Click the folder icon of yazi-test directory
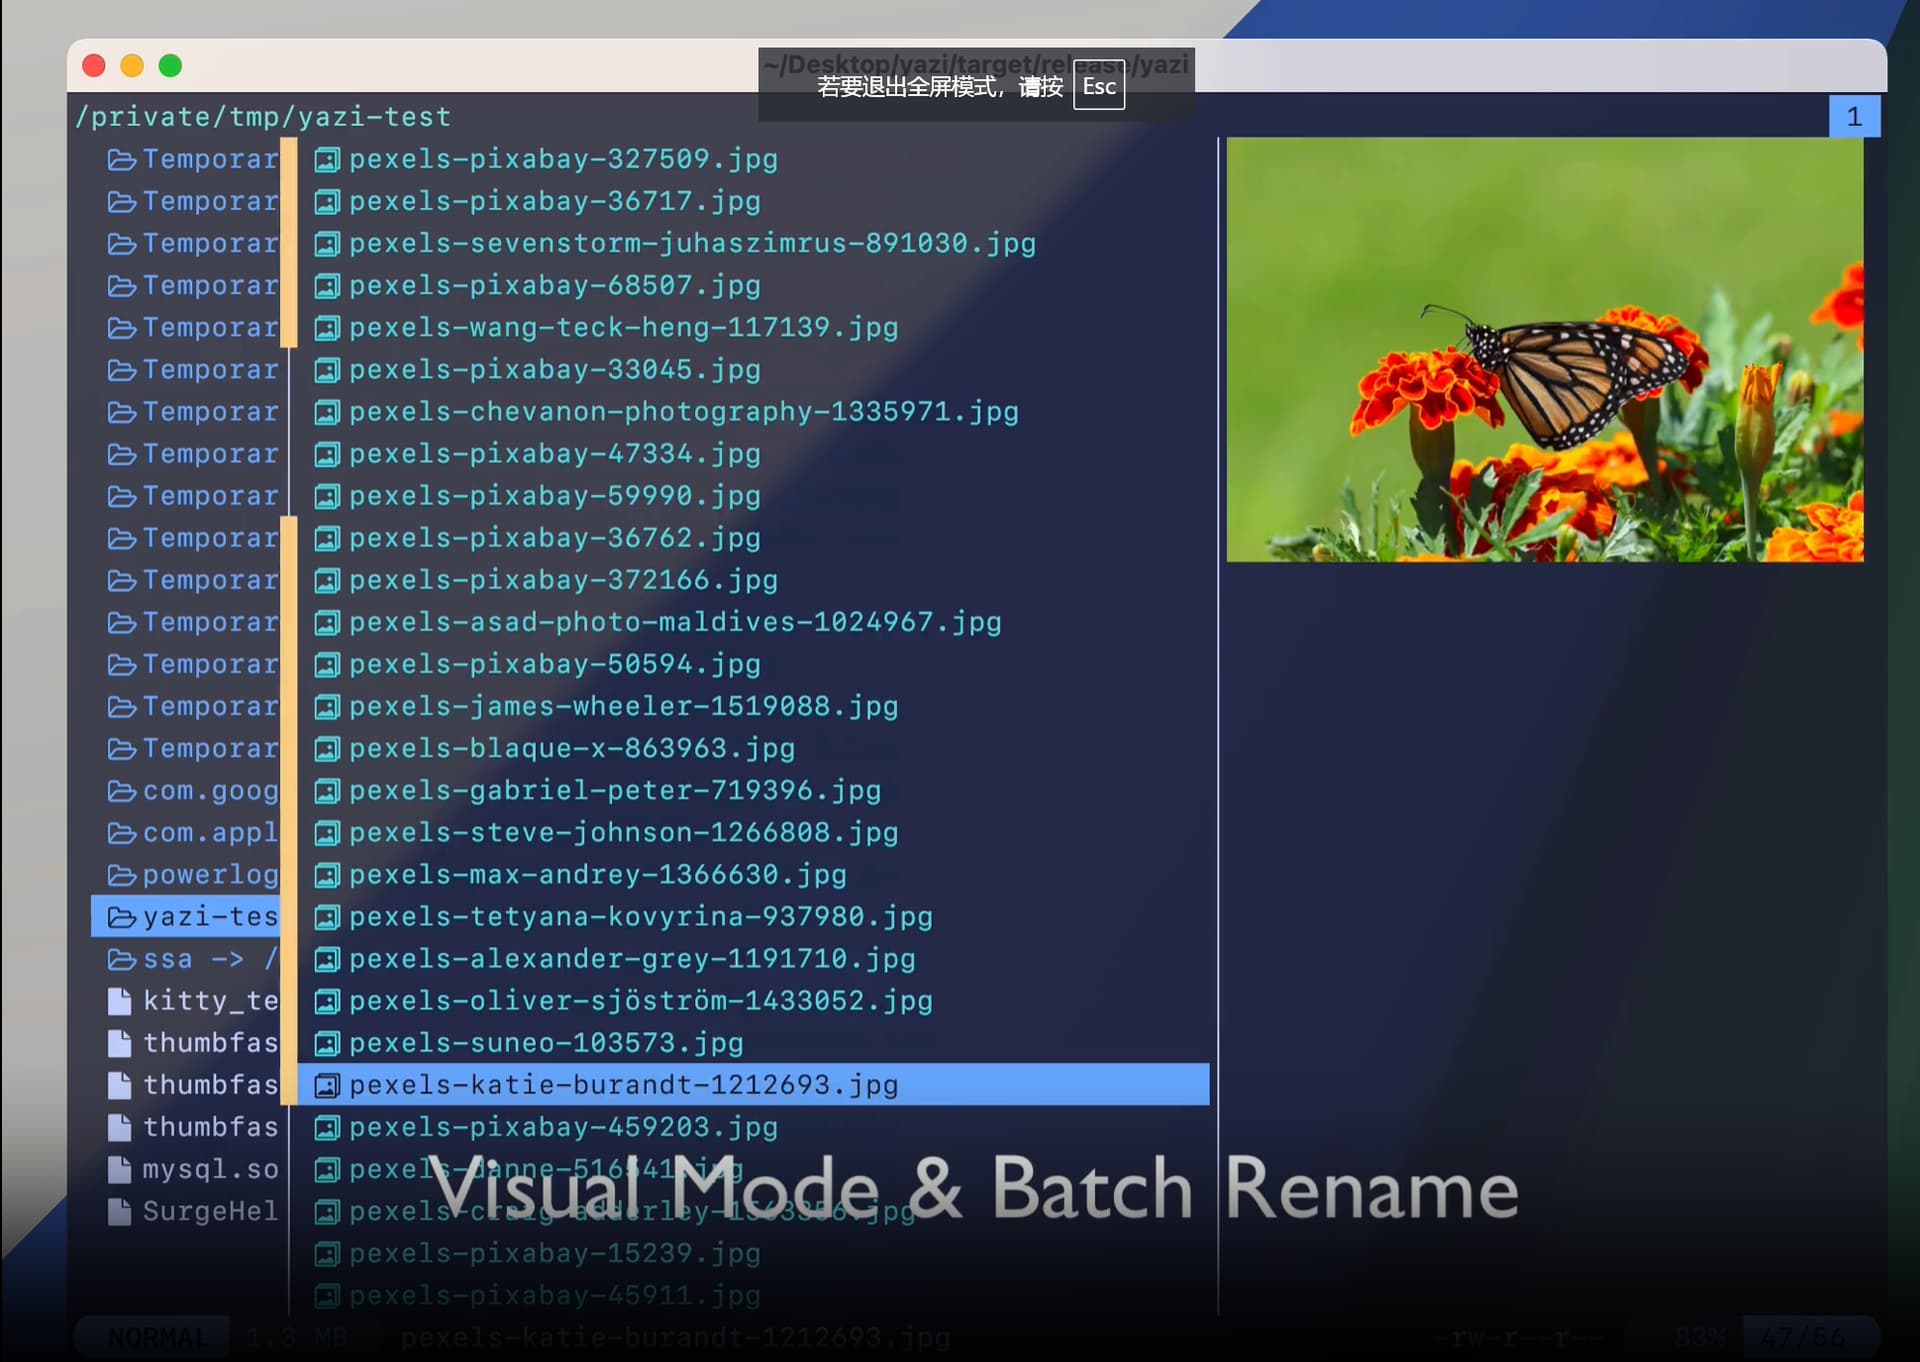 pos(121,917)
